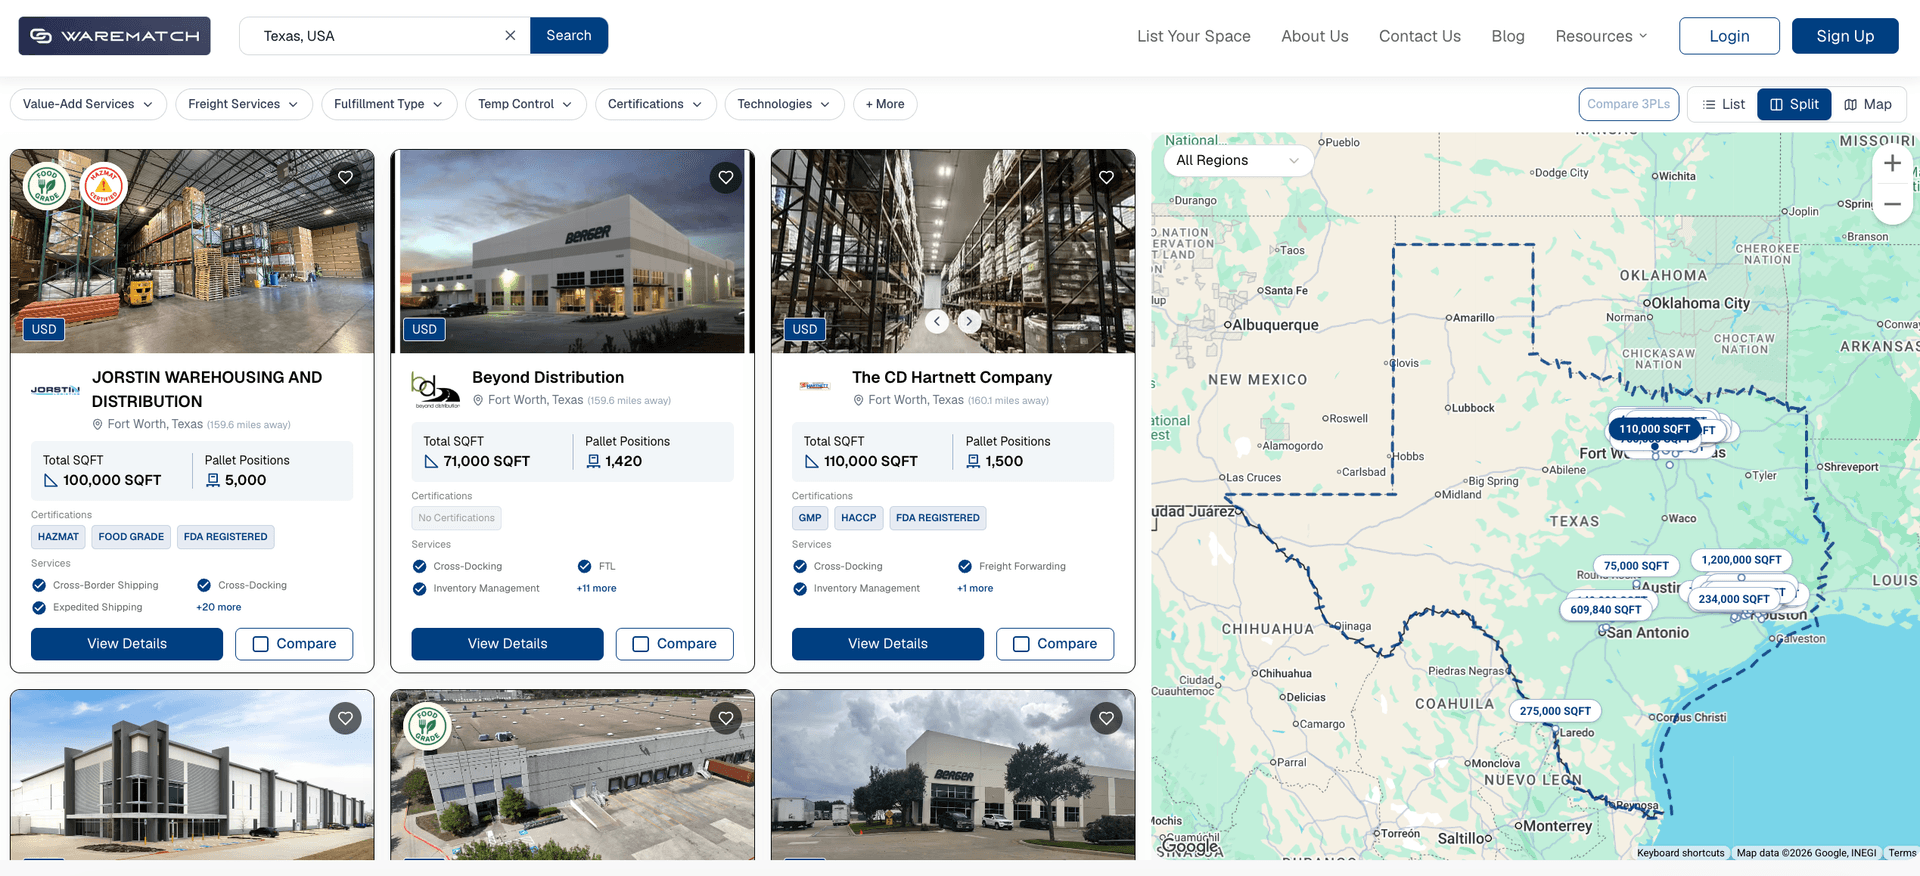Show previous photo of CD Hartnett listing
The width and height of the screenshot is (1920, 876).
pos(937,321)
